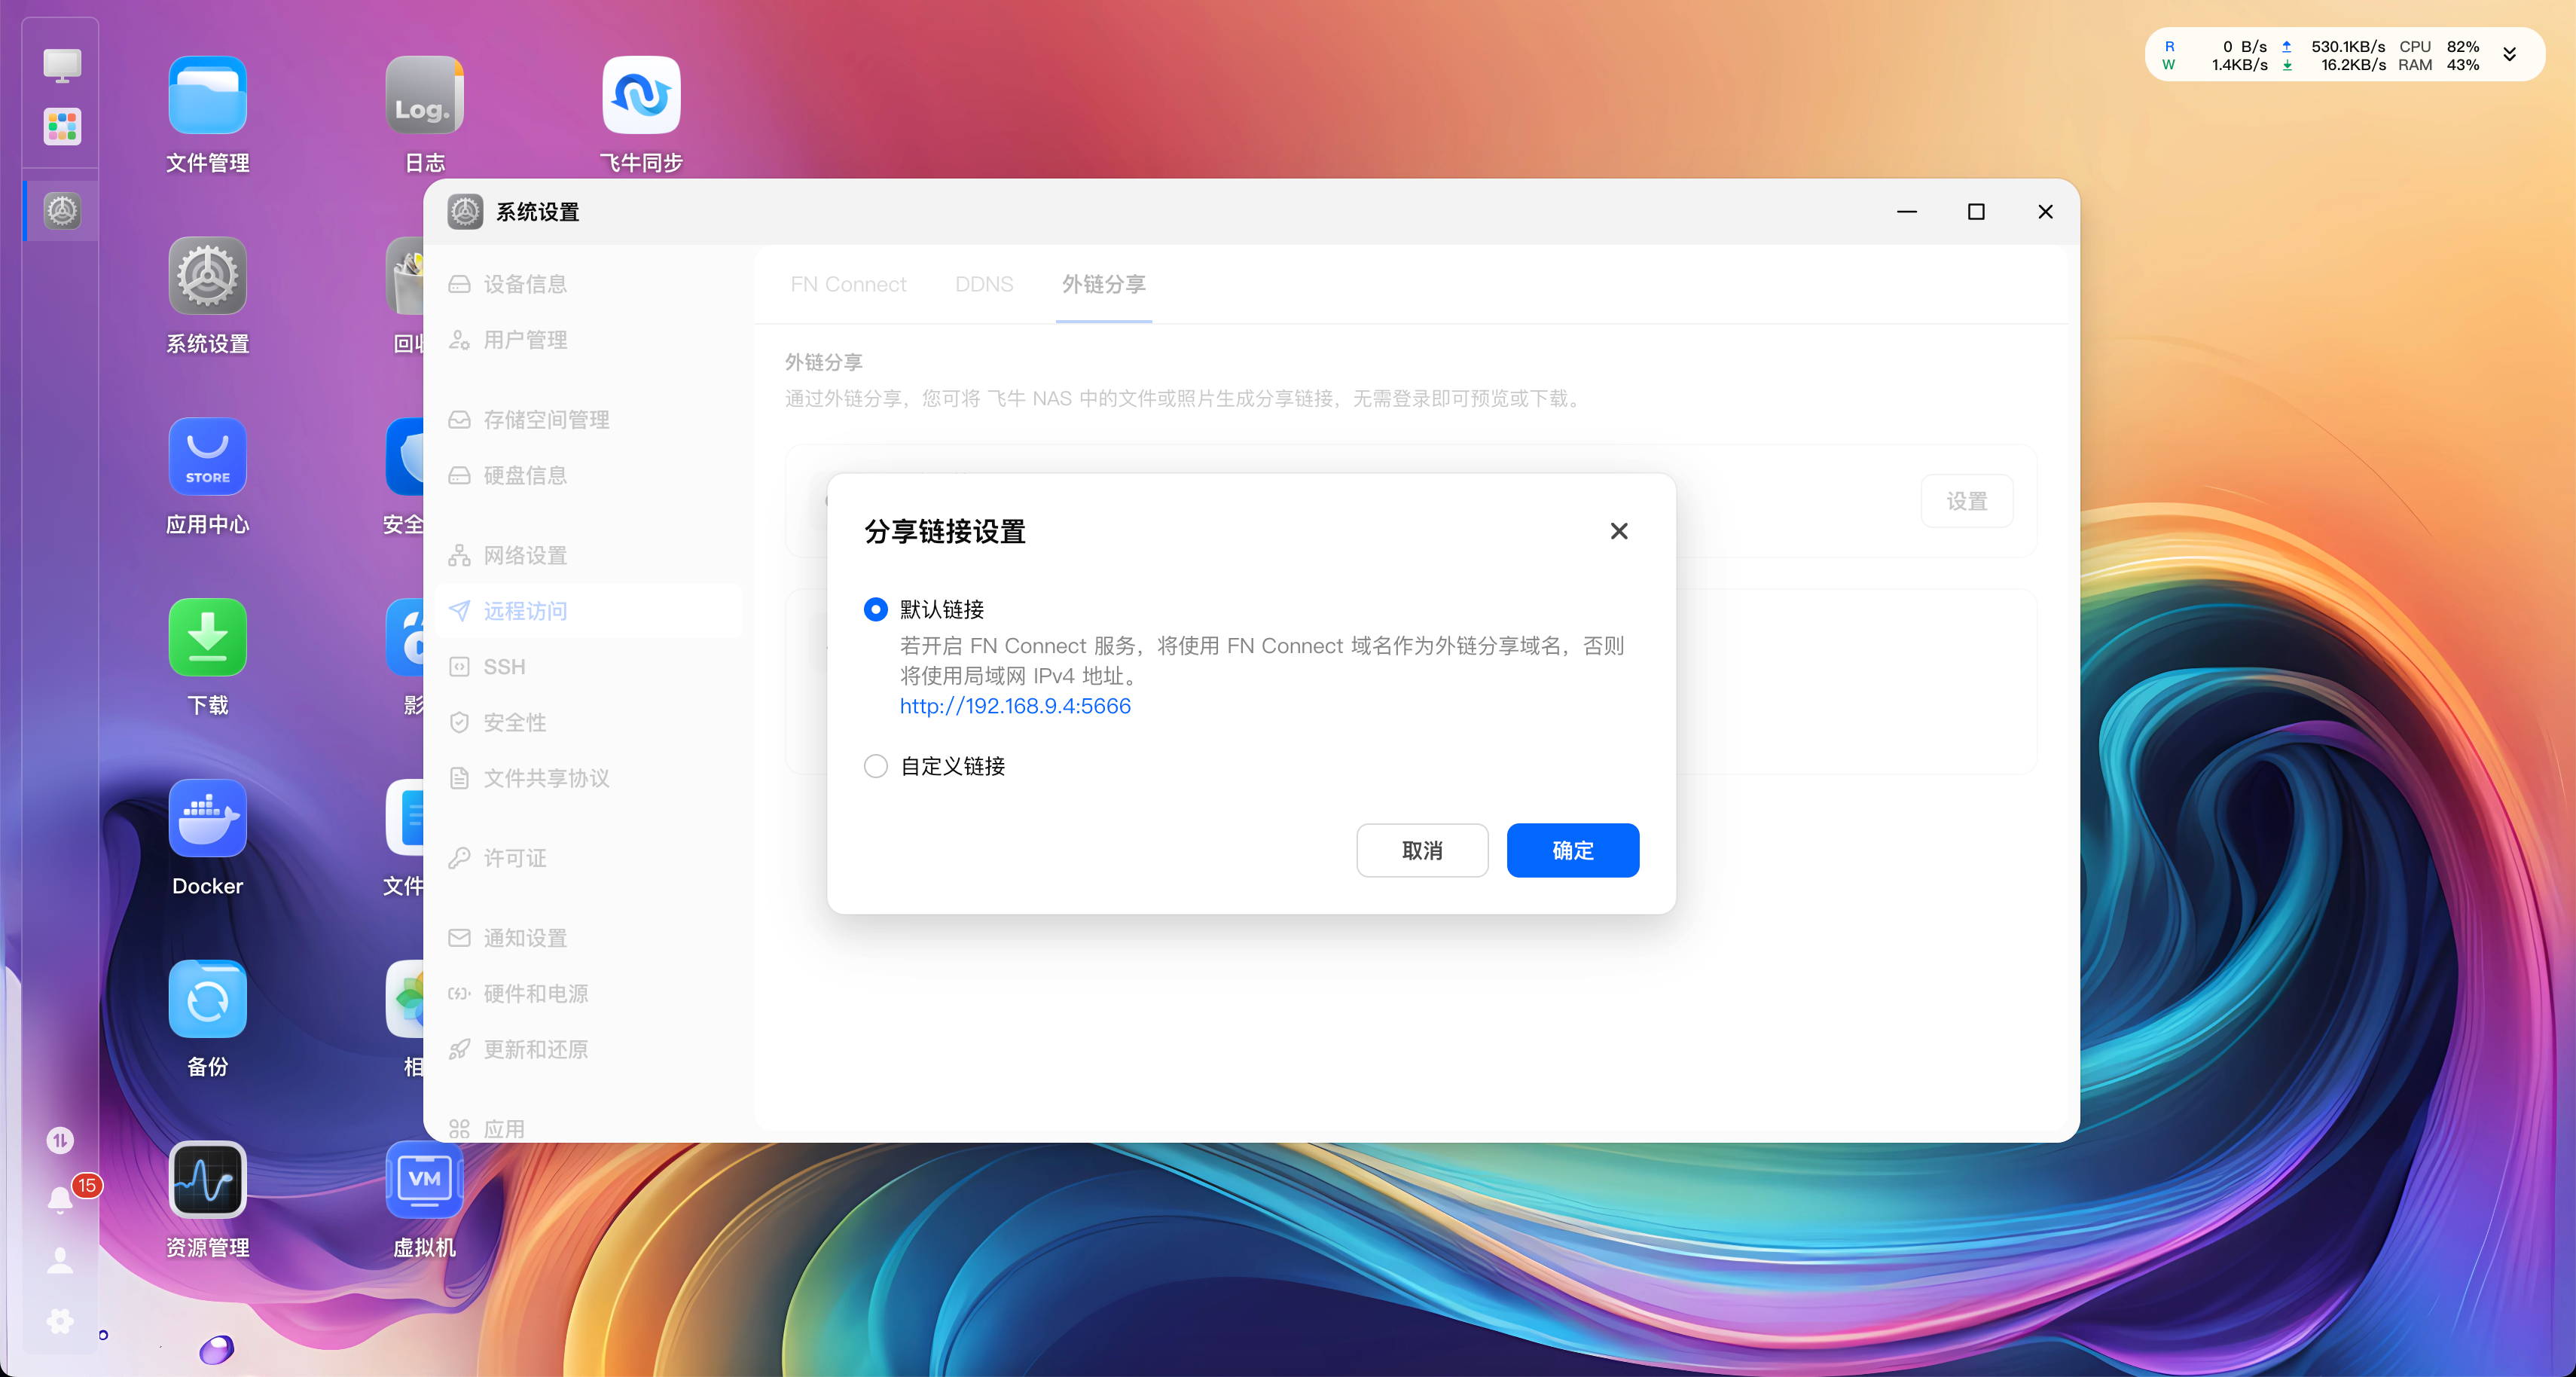The image size is (2576, 1377).
Task: Open 系统设置 desktop icon
Action: [207, 276]
